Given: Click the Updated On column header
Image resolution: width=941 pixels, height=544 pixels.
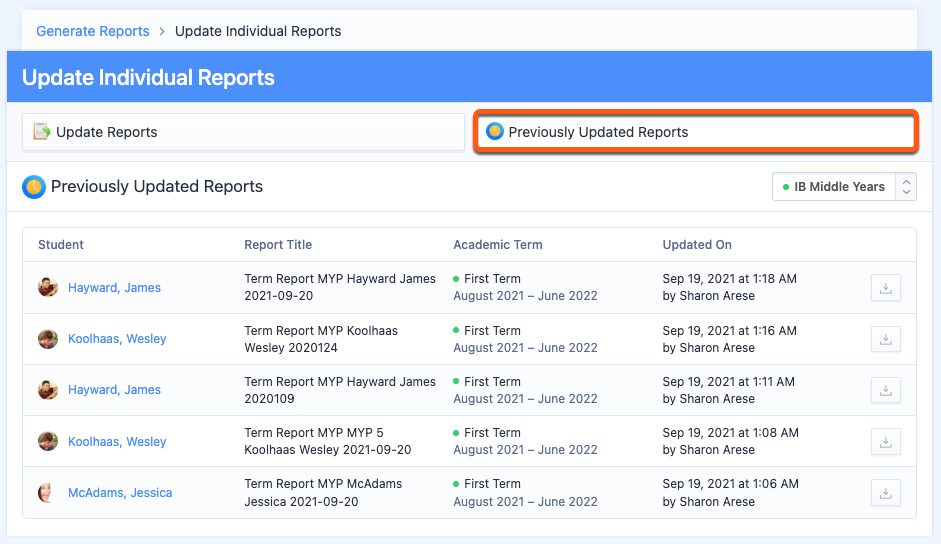Looking at the screenshot, I should point(697,245).
